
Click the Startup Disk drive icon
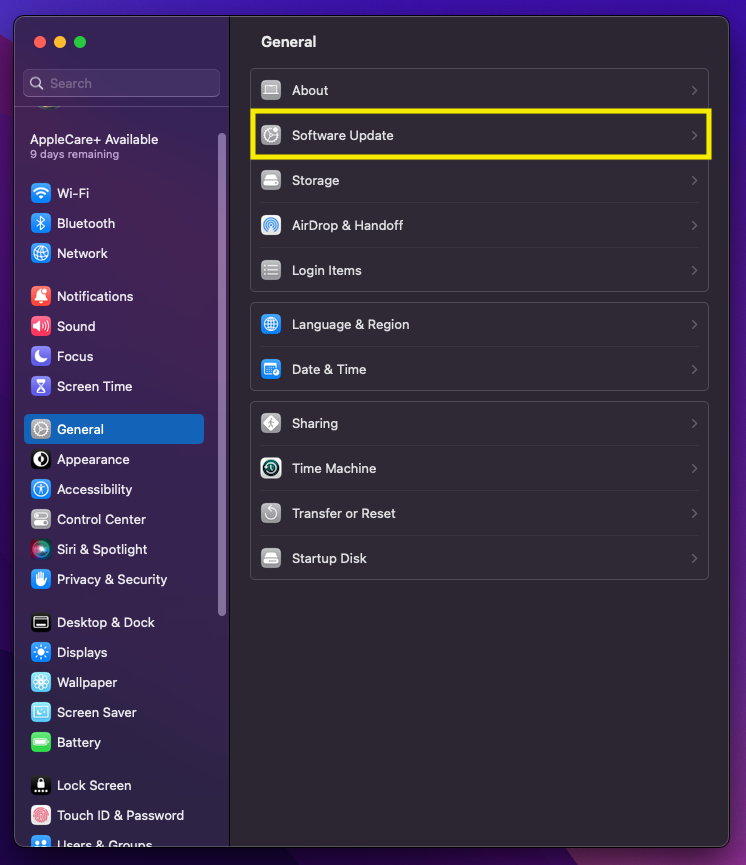(x=271, y=558)
